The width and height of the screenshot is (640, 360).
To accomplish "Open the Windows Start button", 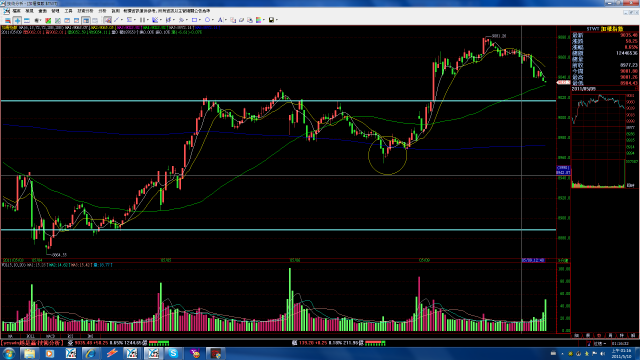I will pos(8,353).
